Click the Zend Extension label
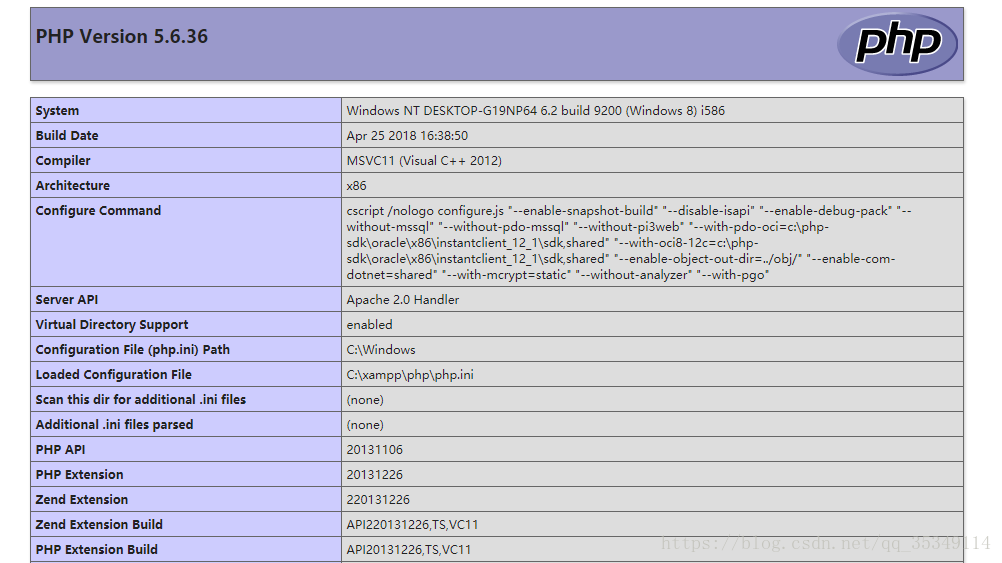 click(x=82, y=499)
